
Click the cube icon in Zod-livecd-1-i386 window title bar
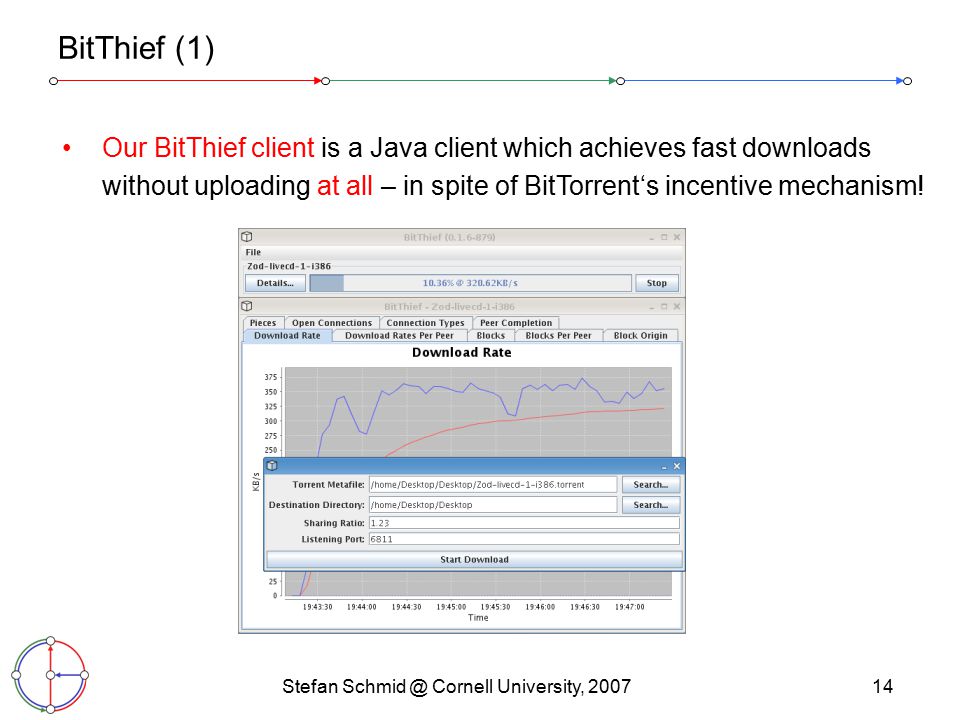[x=247, y=306]
